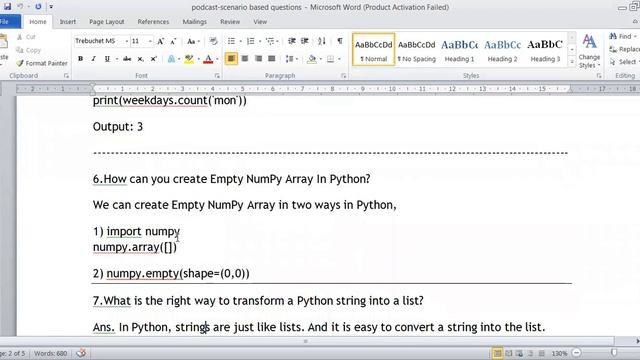
Task: Click the Text Effects icon
Action: tap(171, 59)
